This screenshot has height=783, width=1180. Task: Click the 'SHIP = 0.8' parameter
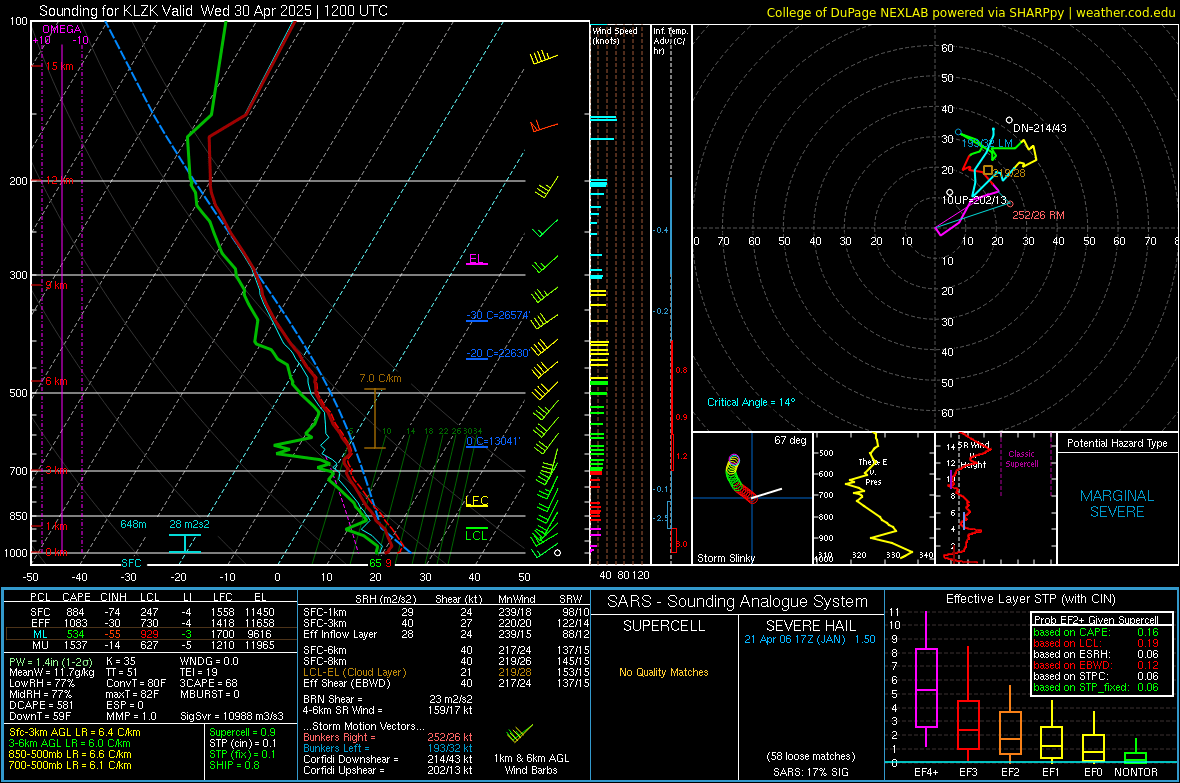(234, 765)
